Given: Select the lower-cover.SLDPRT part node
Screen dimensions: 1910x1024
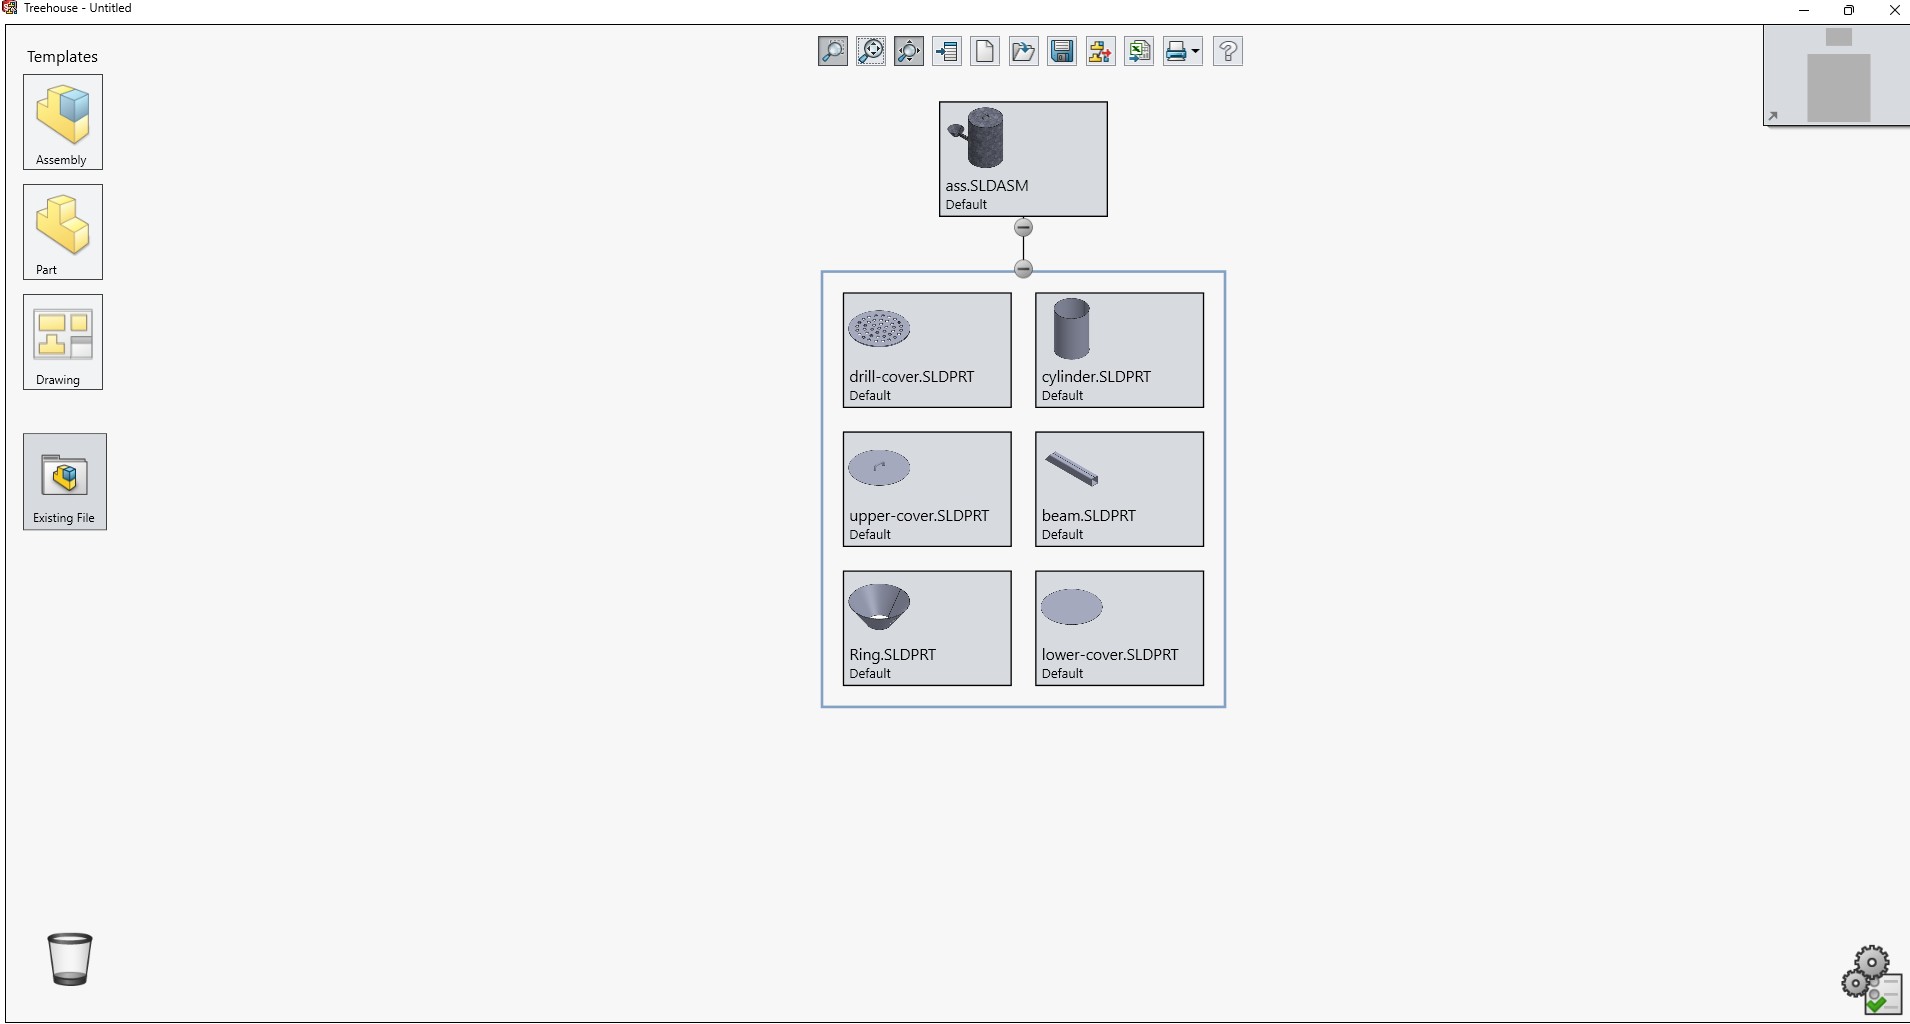Looking at the screenshot, I should pos(1119,628).
